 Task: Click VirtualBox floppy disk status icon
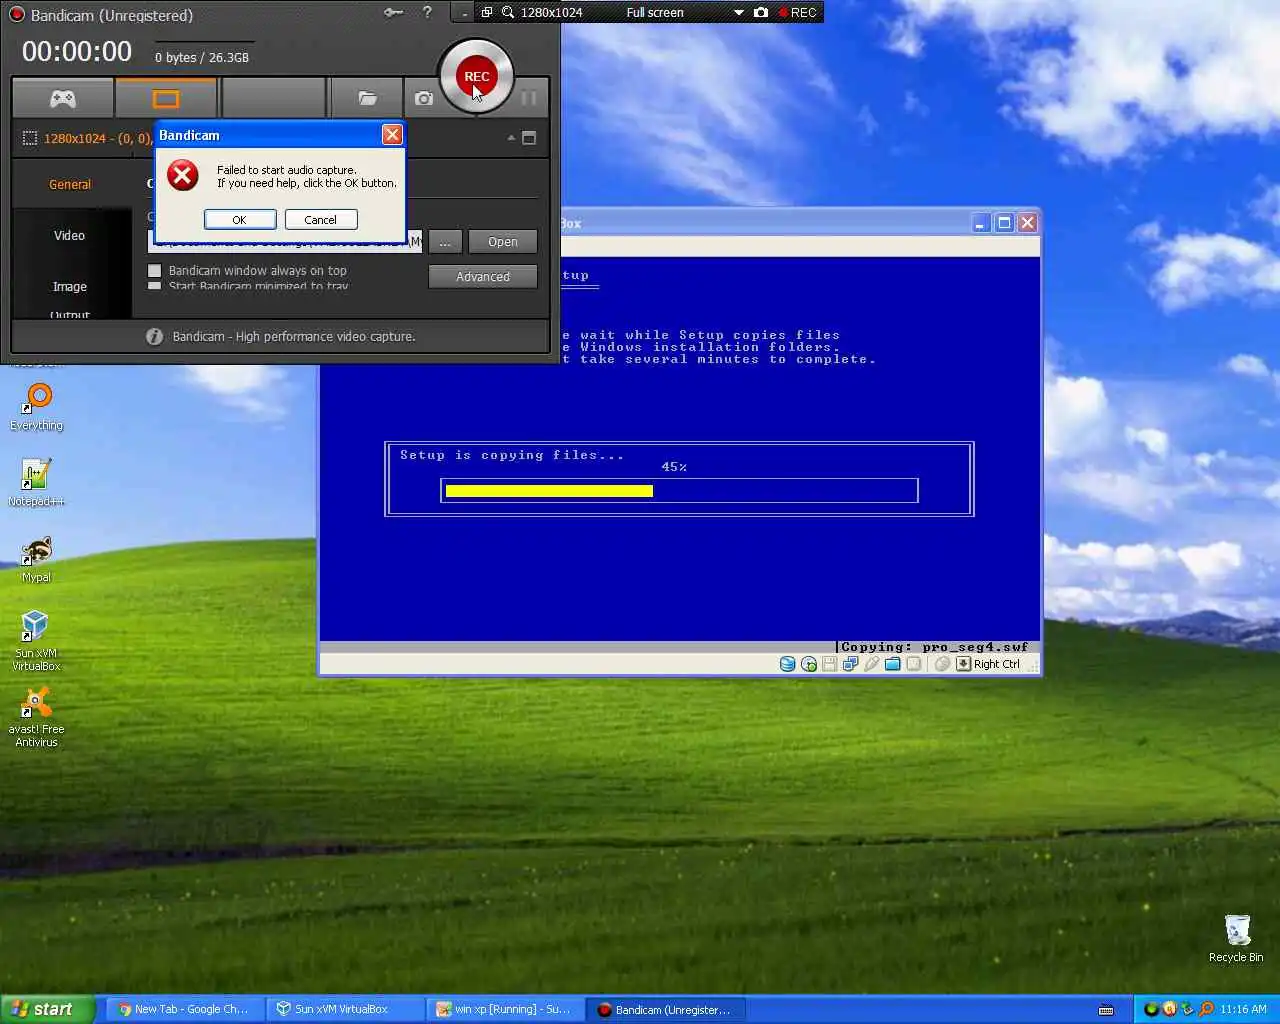[829, 664]
